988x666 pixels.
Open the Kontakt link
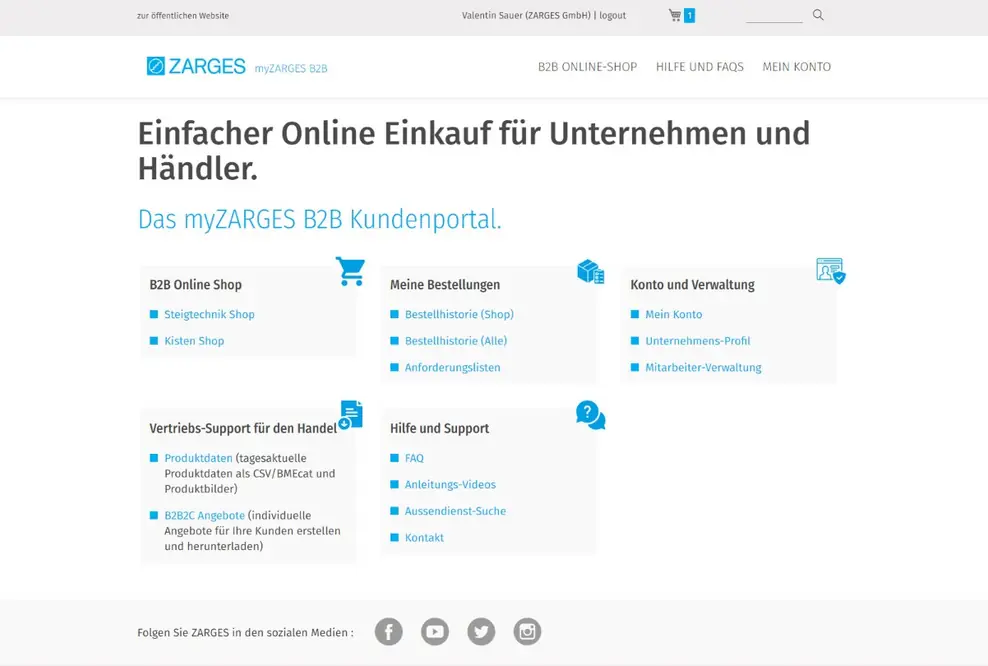coord(424,537)
